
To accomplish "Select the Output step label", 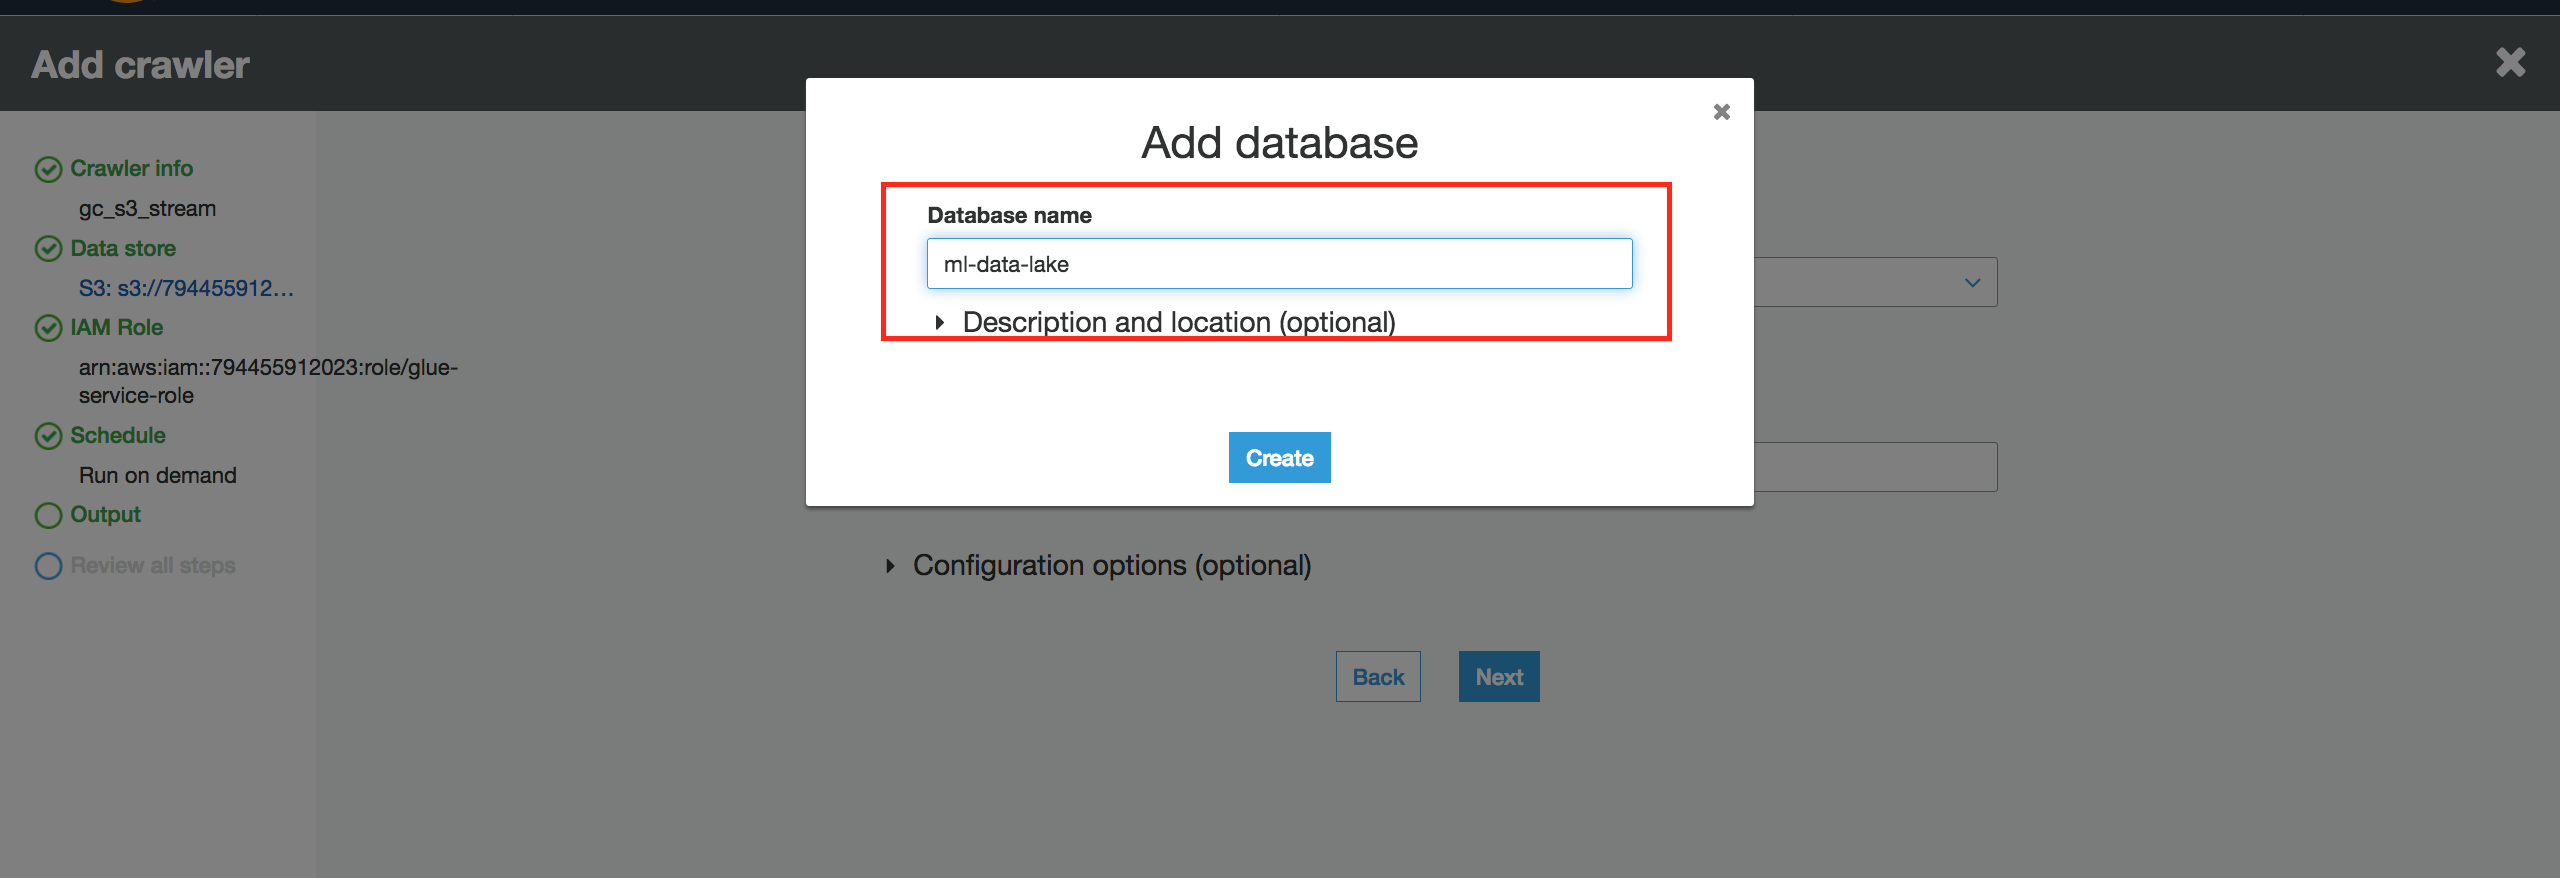I will click(x=105, y=514).
